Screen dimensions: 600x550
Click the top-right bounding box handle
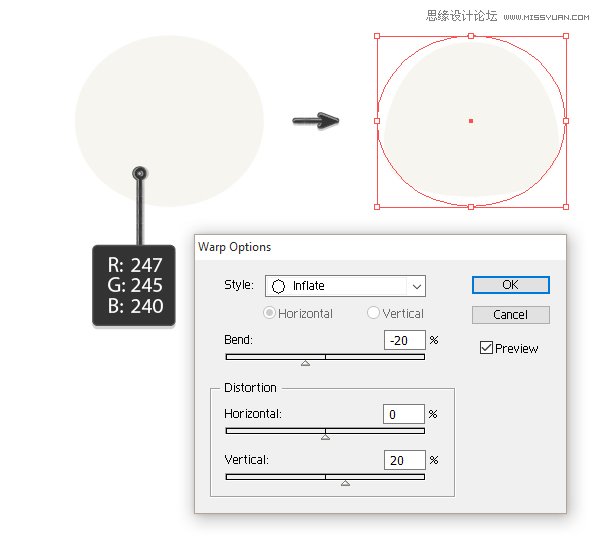[565, 36]
